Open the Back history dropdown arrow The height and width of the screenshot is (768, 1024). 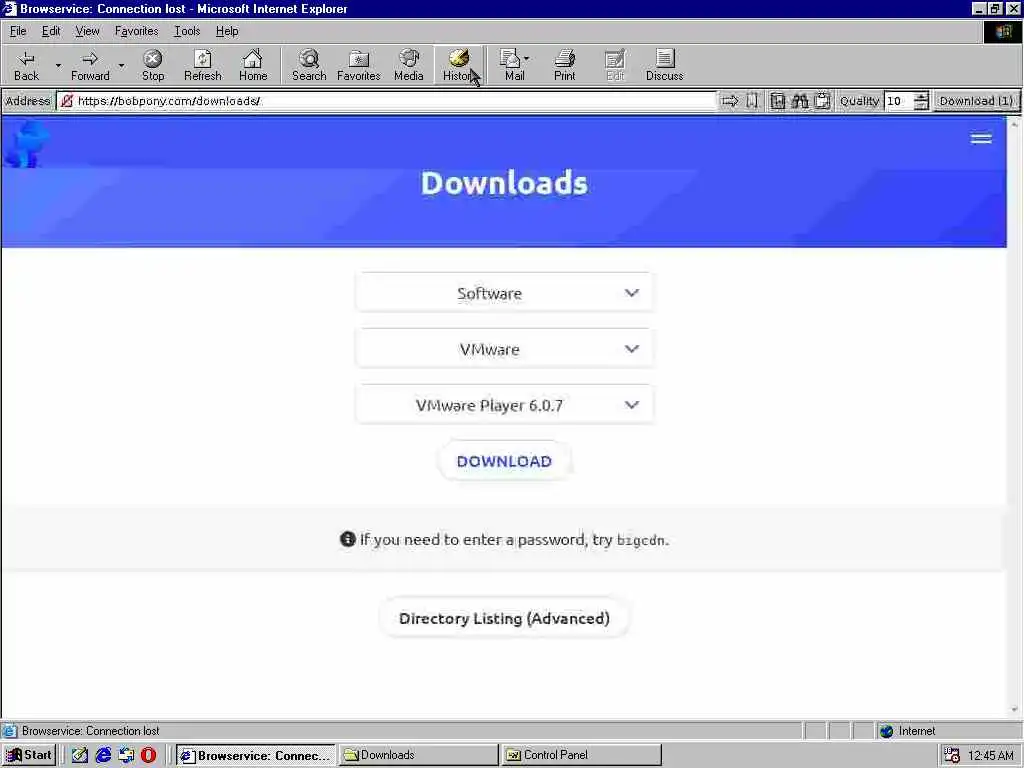click(x=57, y=65)
